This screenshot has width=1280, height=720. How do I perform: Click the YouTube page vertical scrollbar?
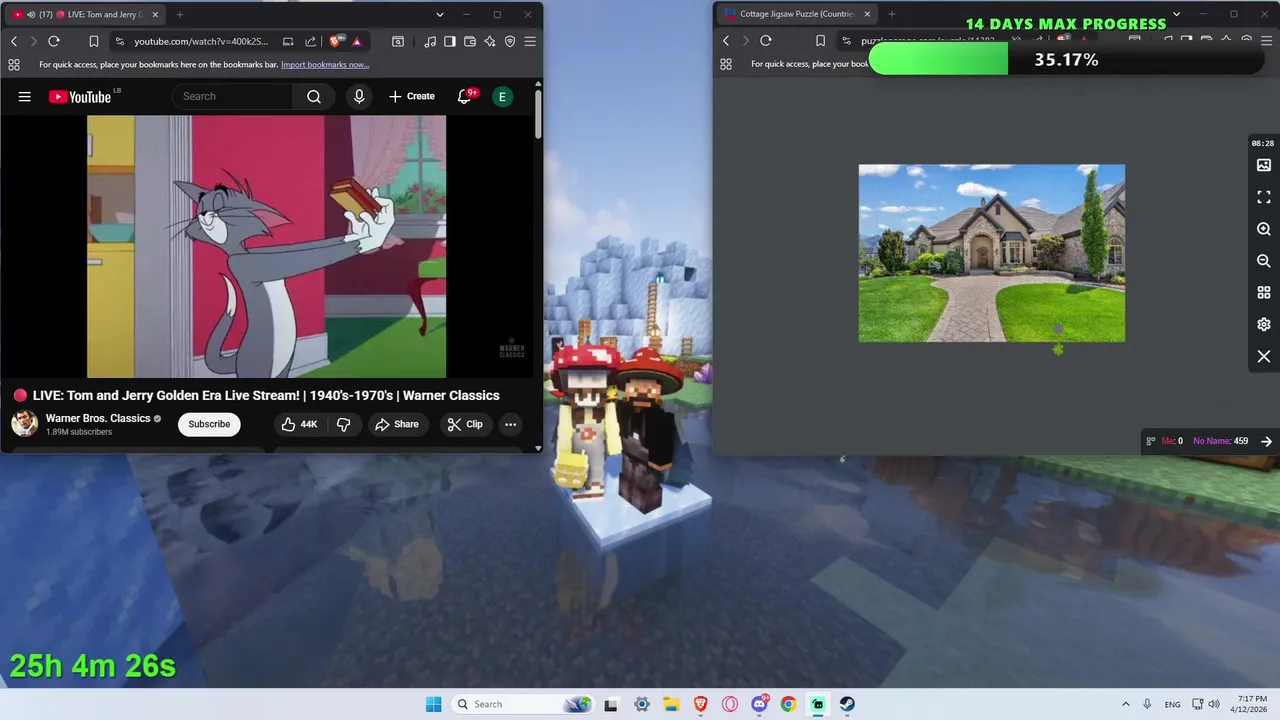click(538, 115)
